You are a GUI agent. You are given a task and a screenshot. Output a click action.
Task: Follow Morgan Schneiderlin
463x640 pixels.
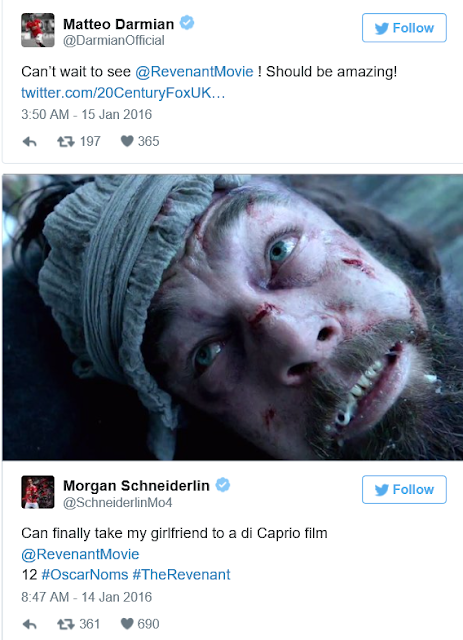[404, 489]
